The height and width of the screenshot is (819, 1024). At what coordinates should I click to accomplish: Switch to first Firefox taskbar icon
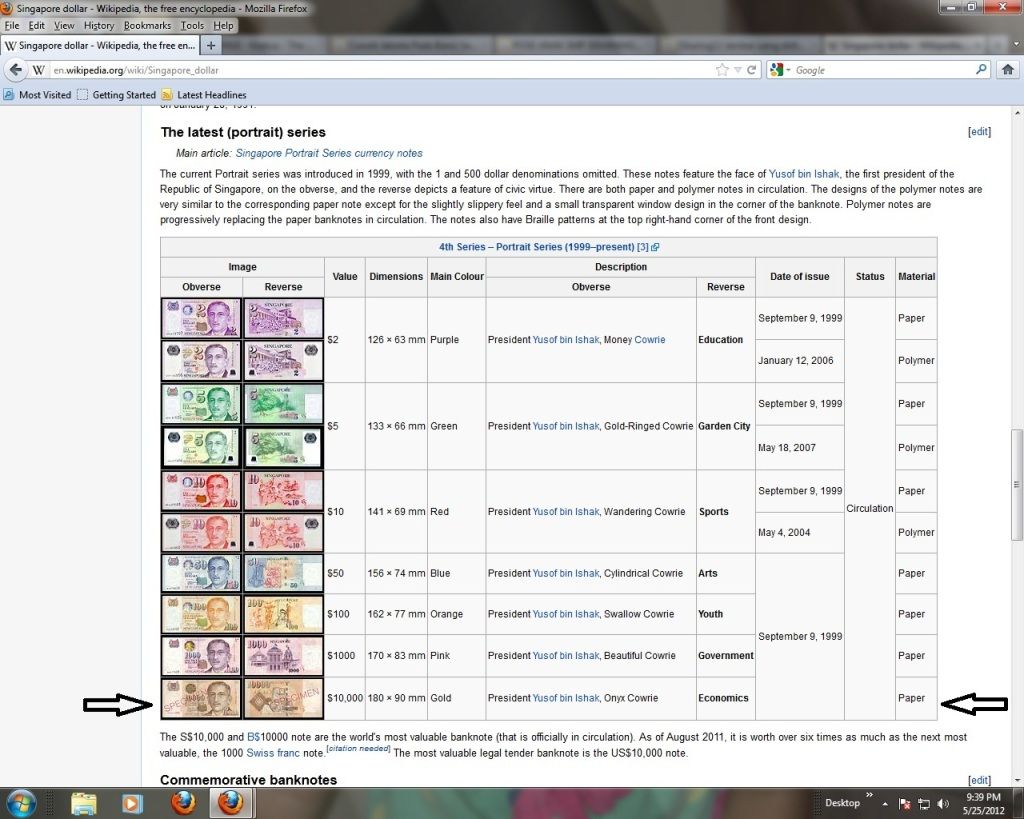[184, 803]
